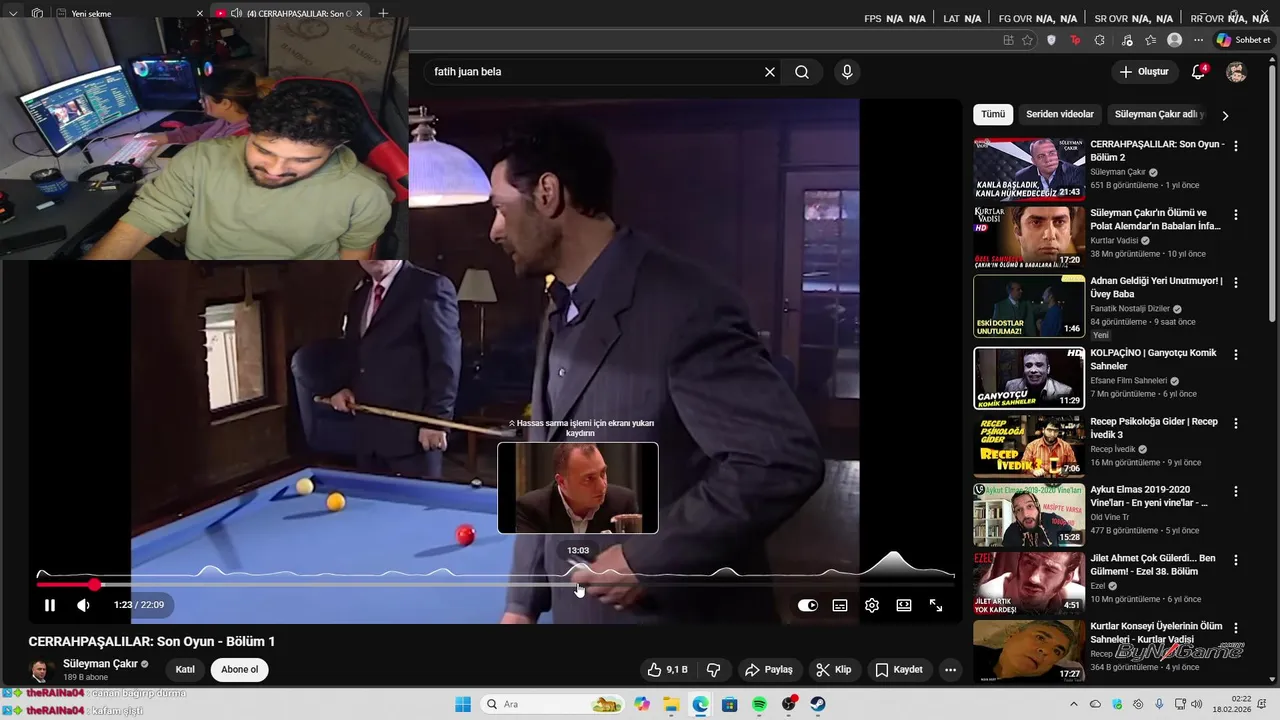The height and width of the screenshot is (720, 1280).
Task: Open options for KOLPAÇINO video
Action: coord(1236,355)
